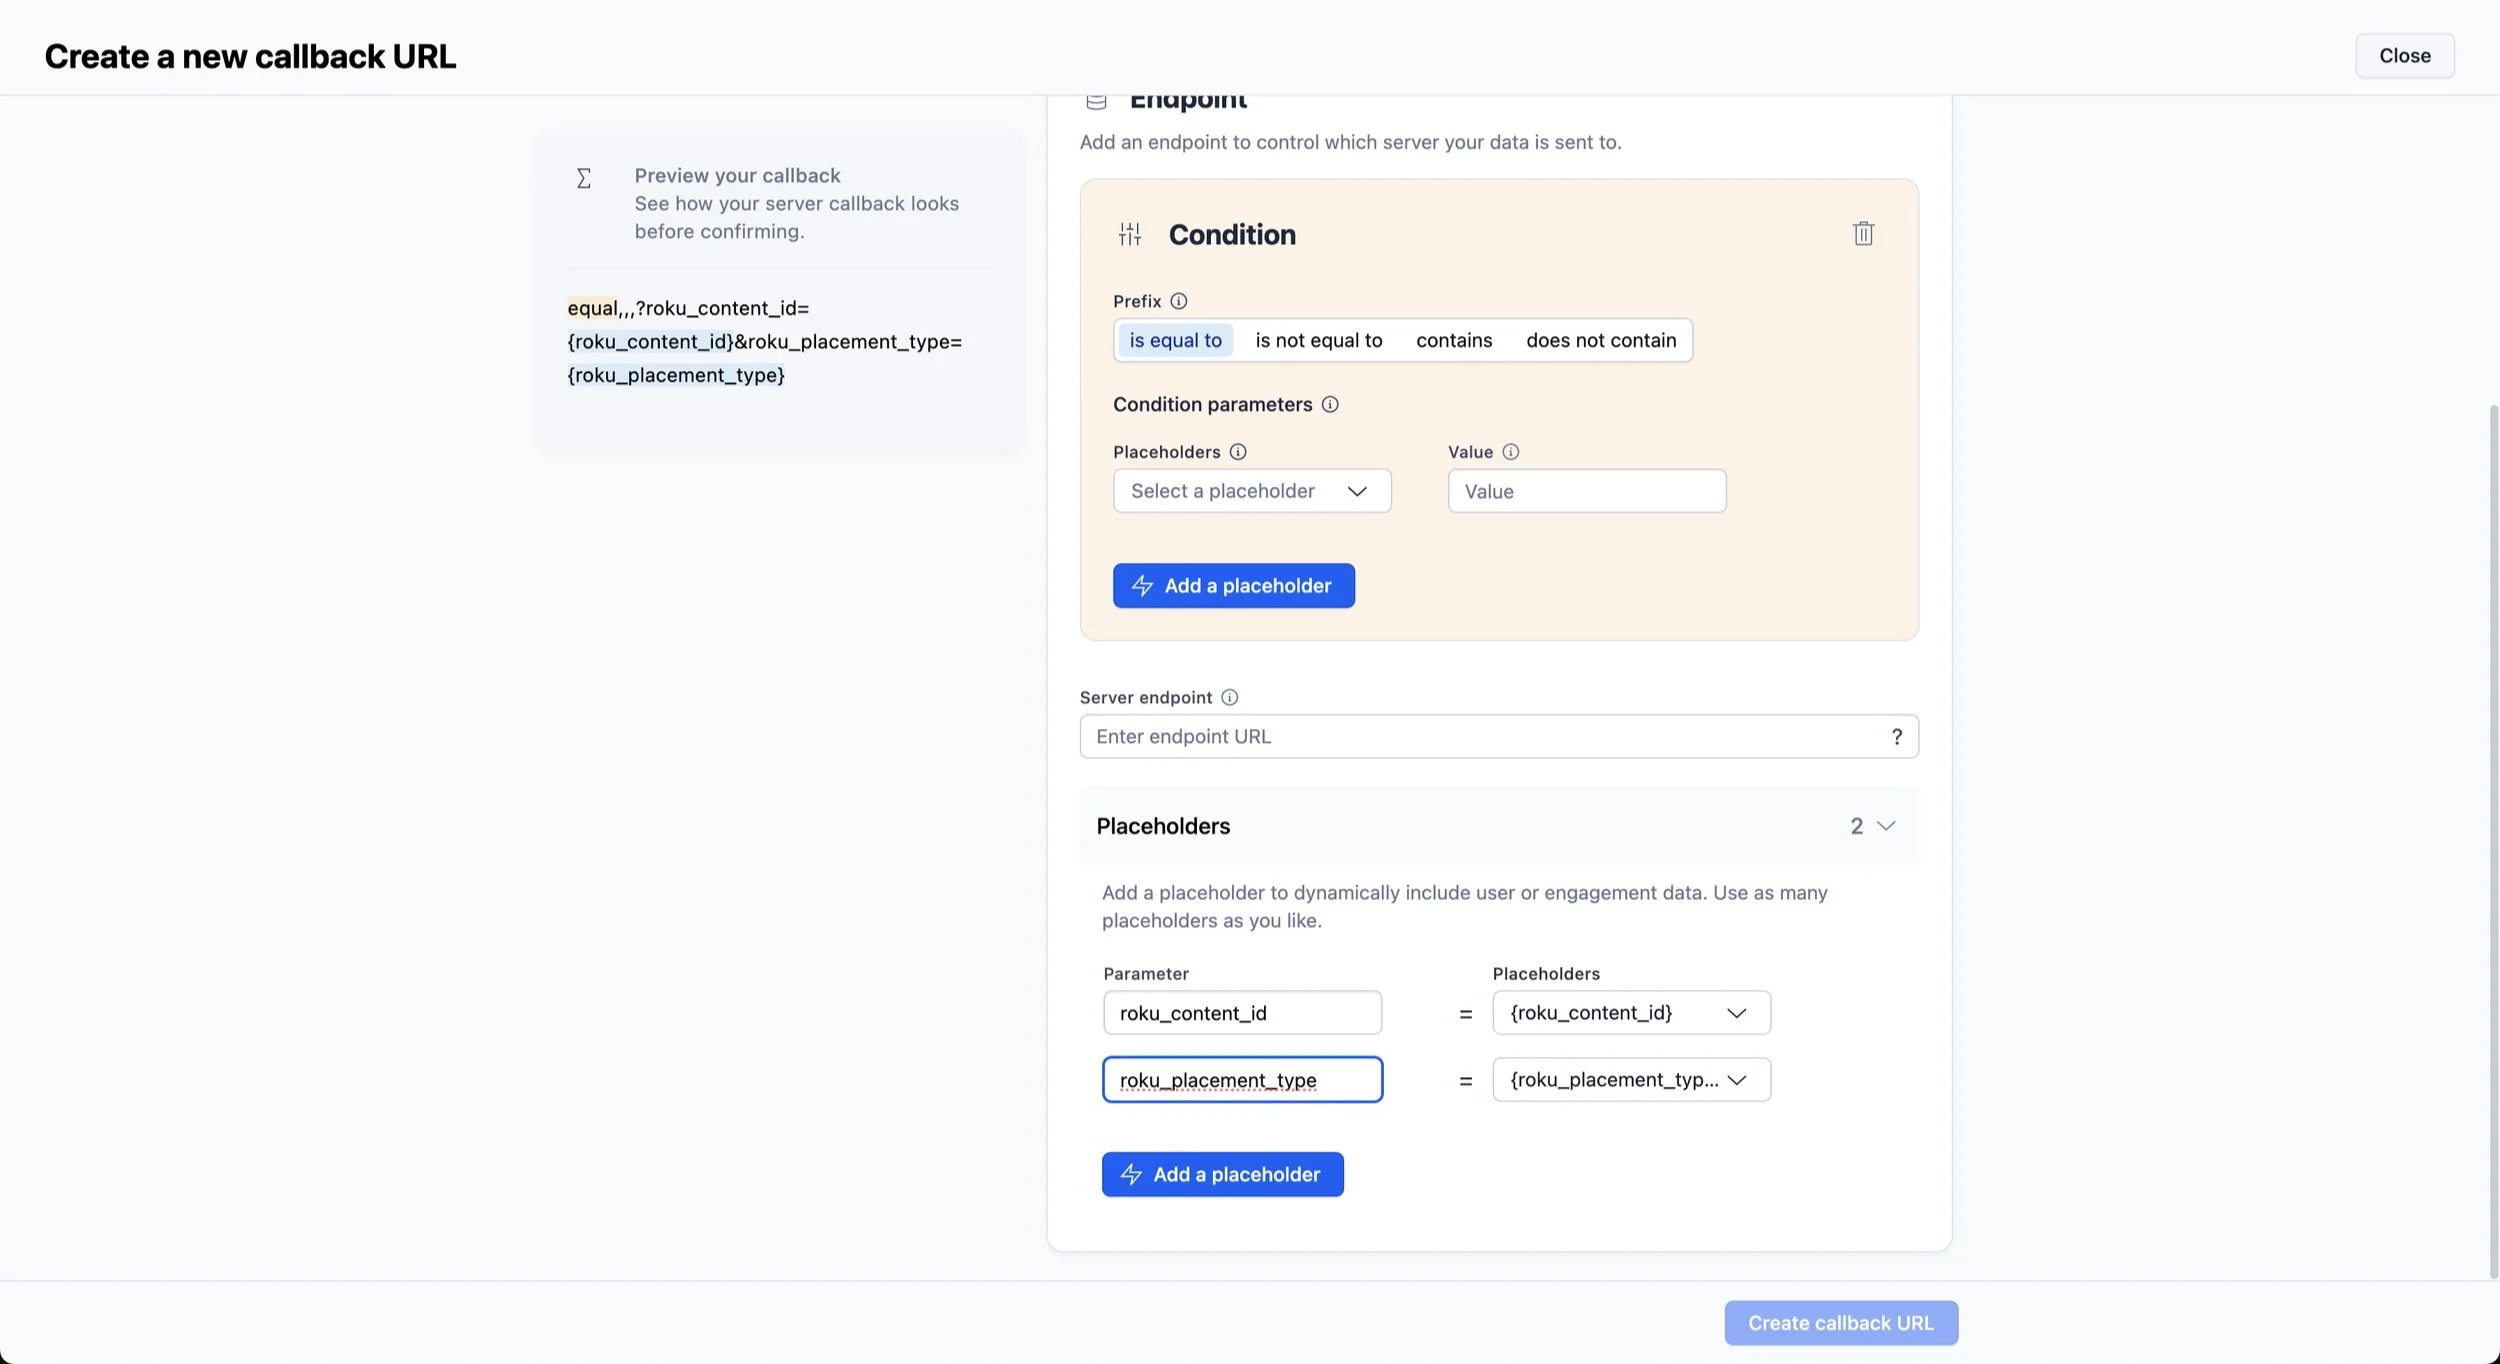Click the Server endpoint info icon
Image resolution: width=2500 pixels, height=1364 pixels.
pos(1228,697)
